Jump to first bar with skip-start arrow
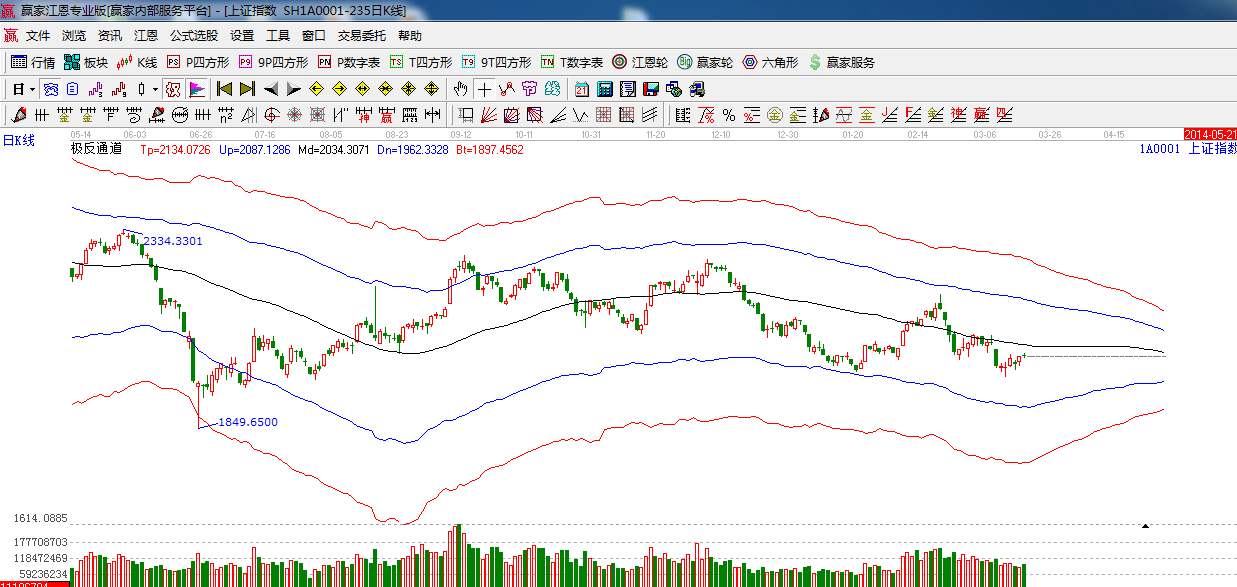 (x=224, y=89)
